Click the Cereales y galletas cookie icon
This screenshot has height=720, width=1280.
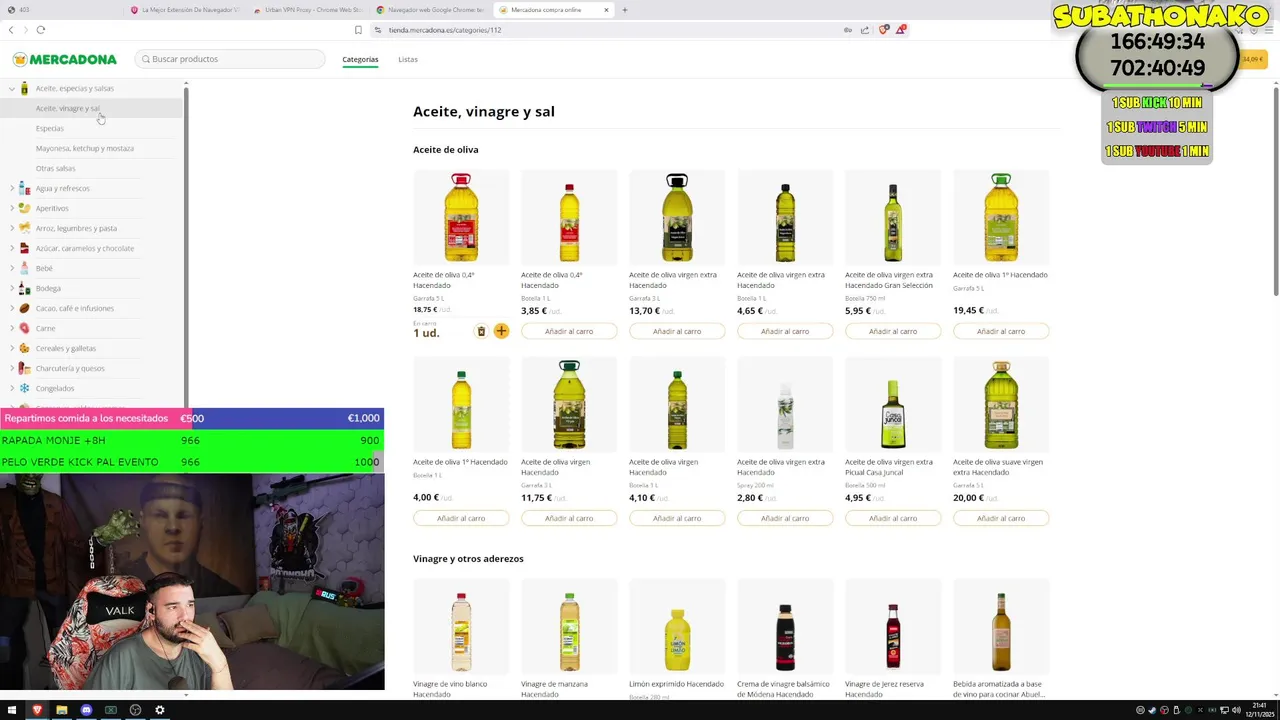[x=24, y=348]
